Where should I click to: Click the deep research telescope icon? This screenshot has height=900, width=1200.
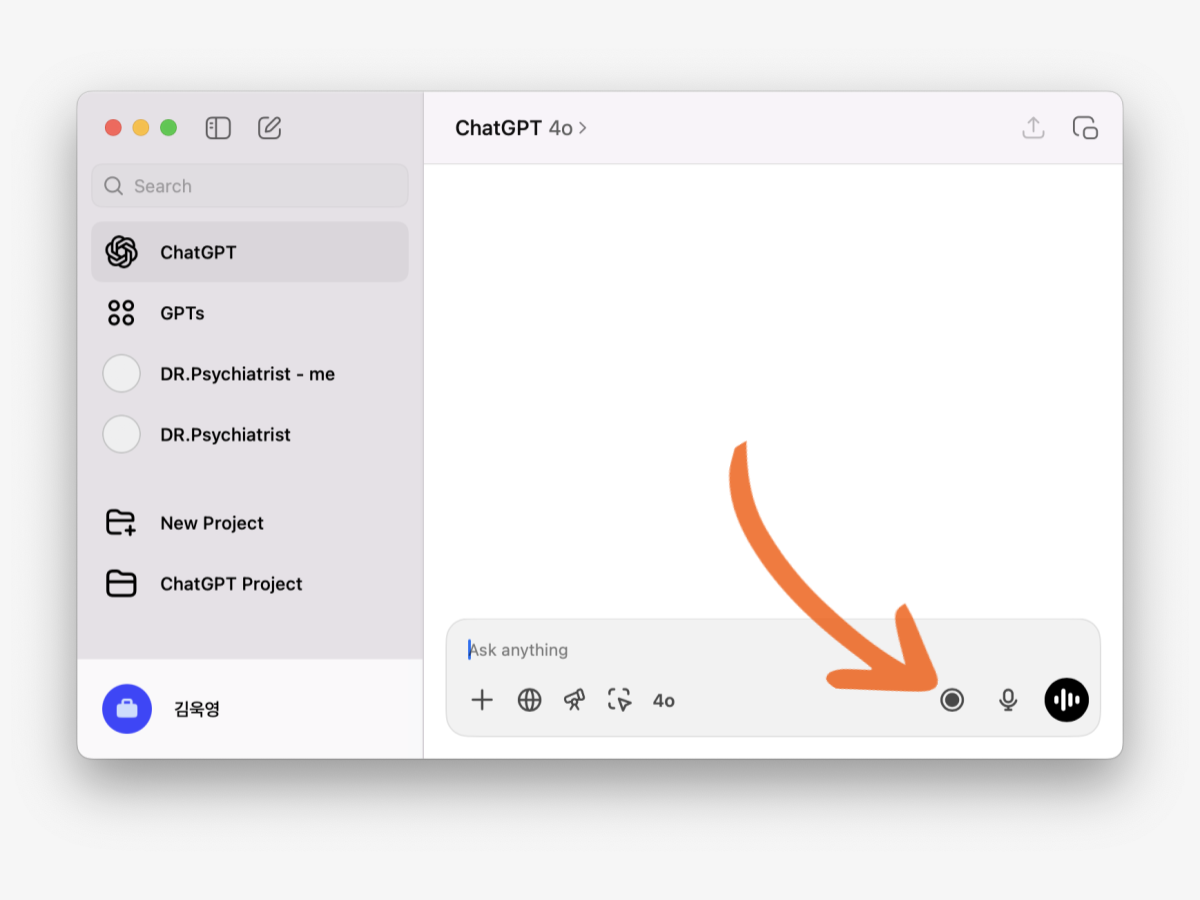pos(574,700)
